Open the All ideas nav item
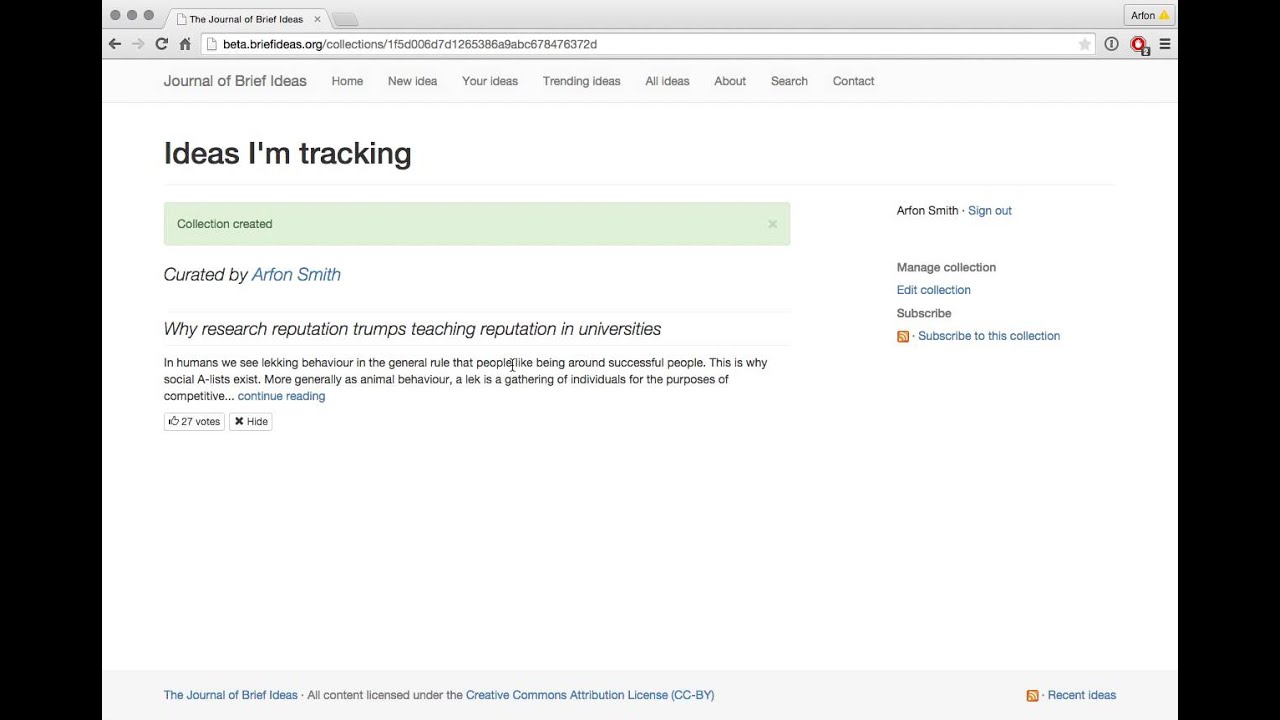 (667, 81)
